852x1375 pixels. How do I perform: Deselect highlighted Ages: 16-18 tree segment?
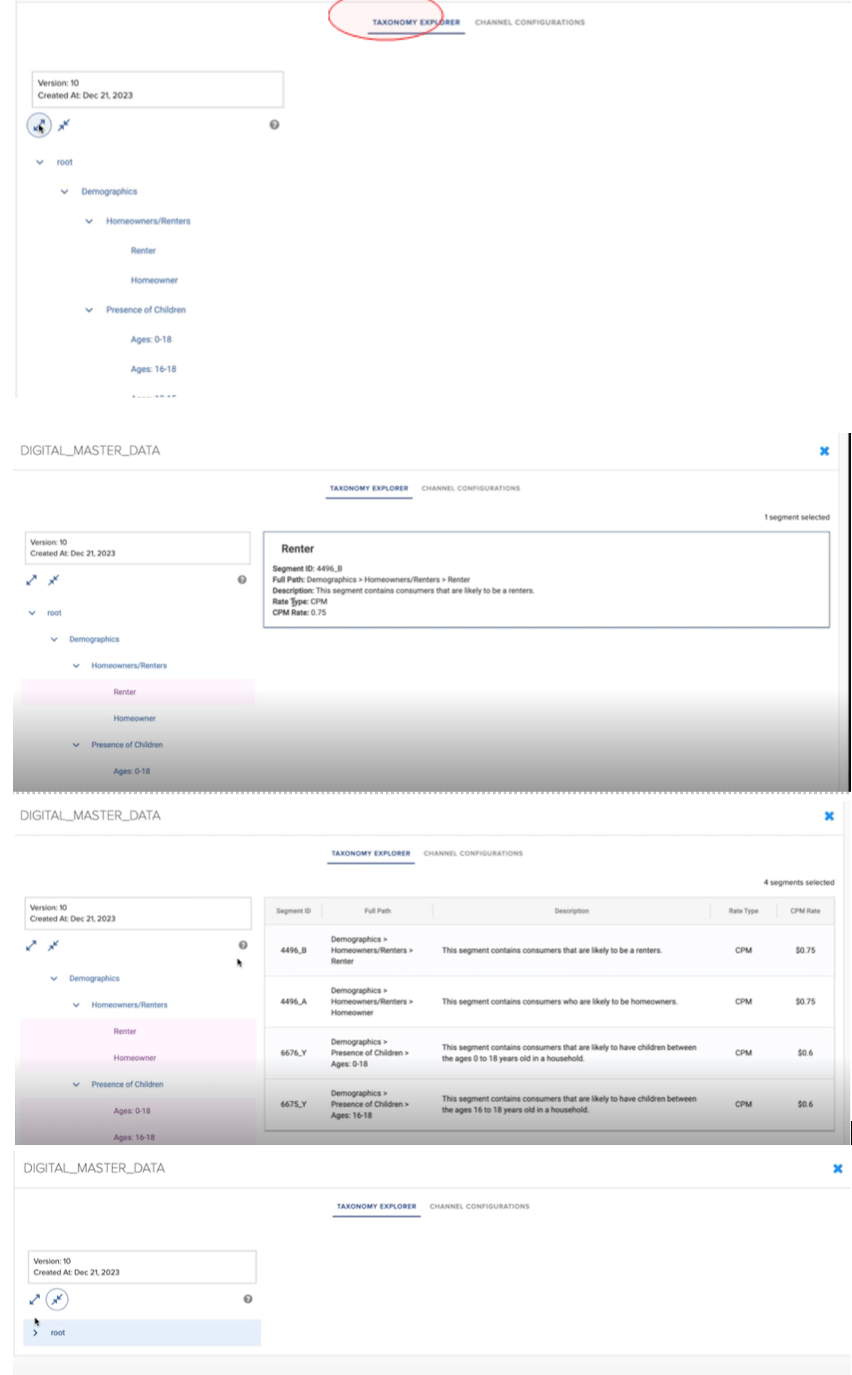[x=134, y=1137]
